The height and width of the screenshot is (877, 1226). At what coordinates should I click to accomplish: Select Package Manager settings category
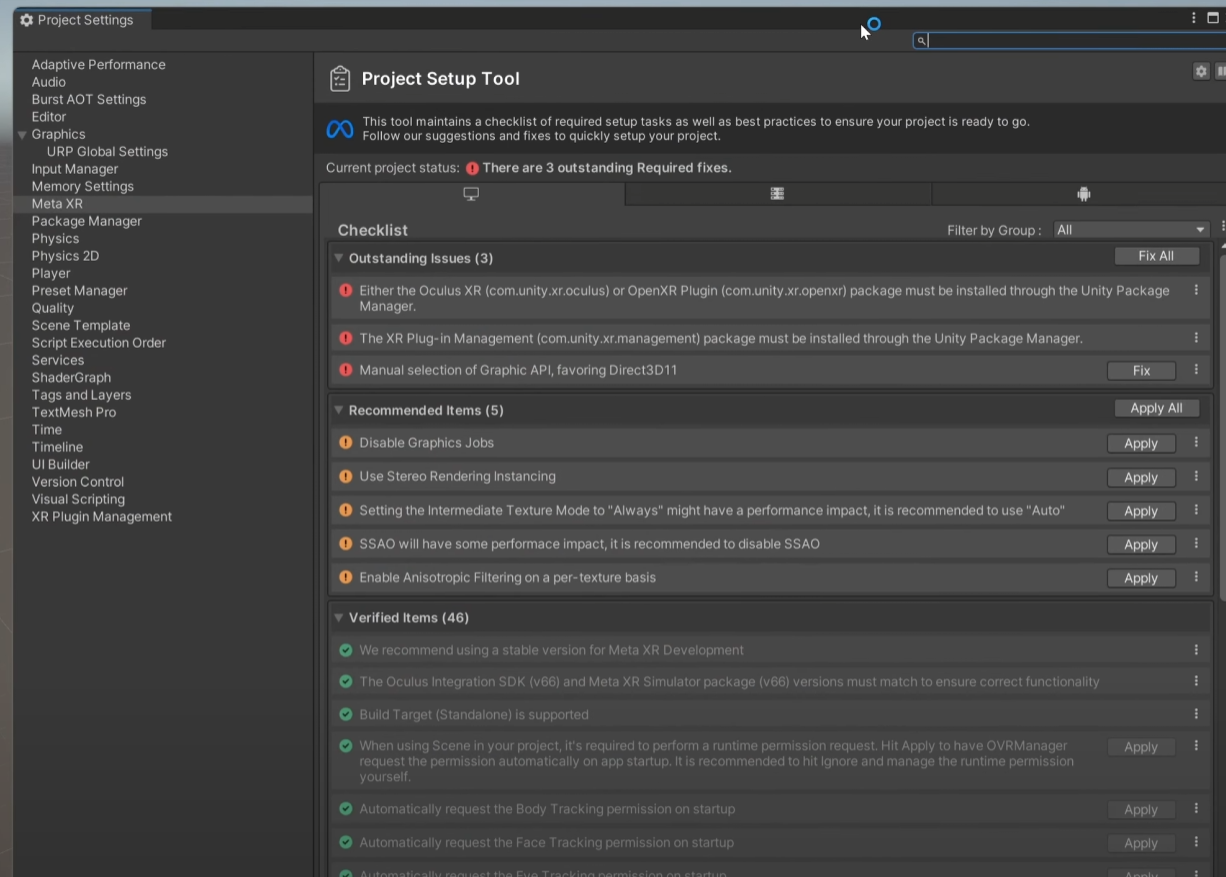pyautogui.click(x=86, y=221)
